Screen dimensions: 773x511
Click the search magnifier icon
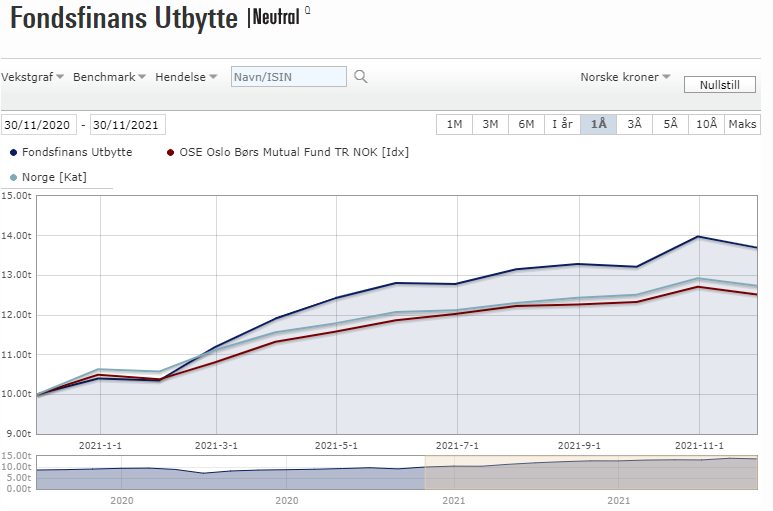(360, 77)
